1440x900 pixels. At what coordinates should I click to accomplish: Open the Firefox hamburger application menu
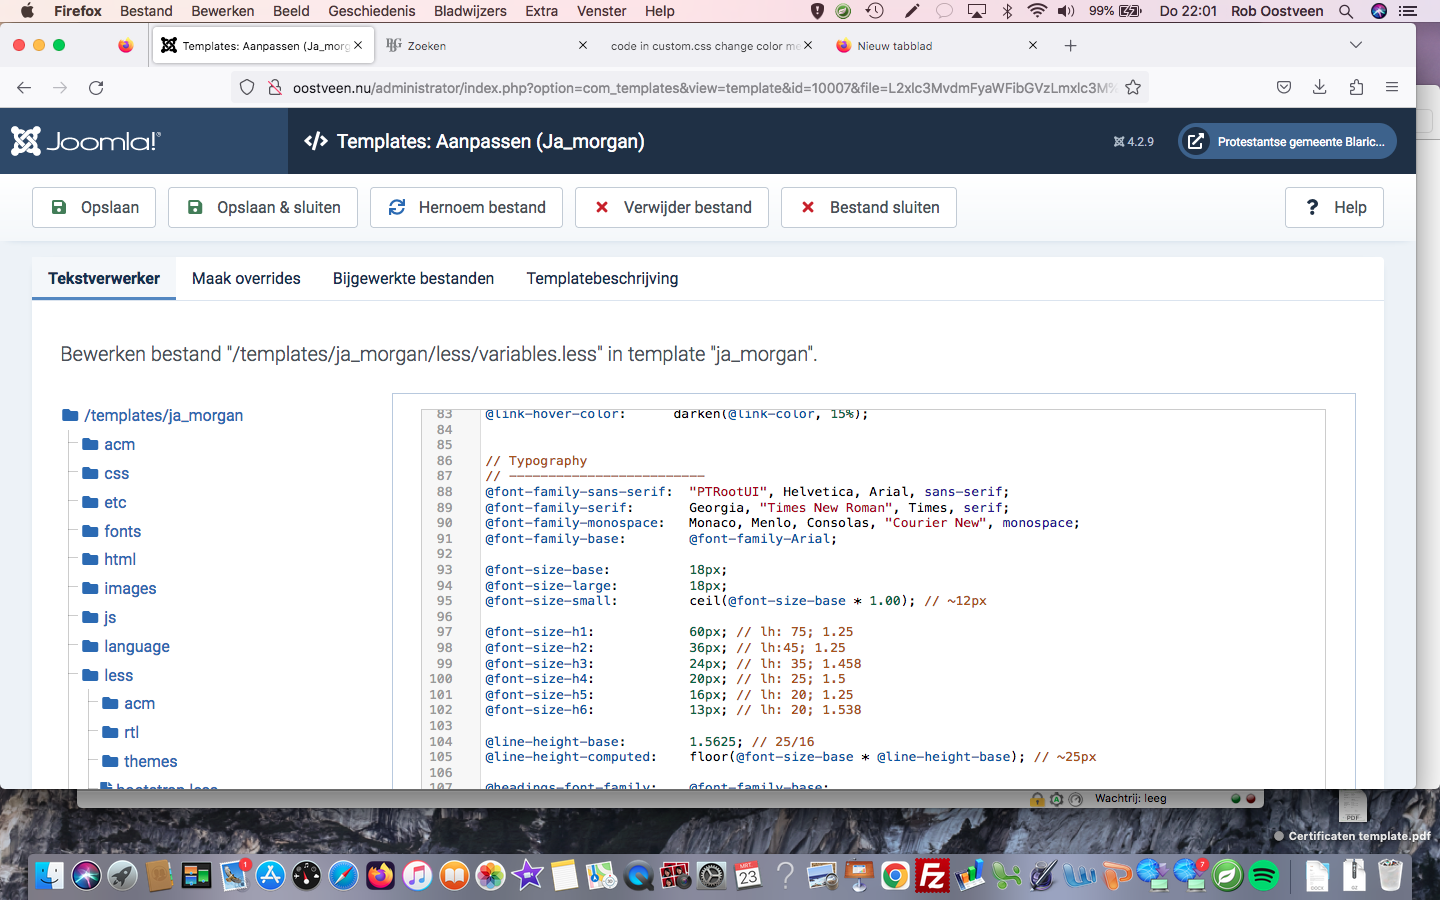point(1392,88)
